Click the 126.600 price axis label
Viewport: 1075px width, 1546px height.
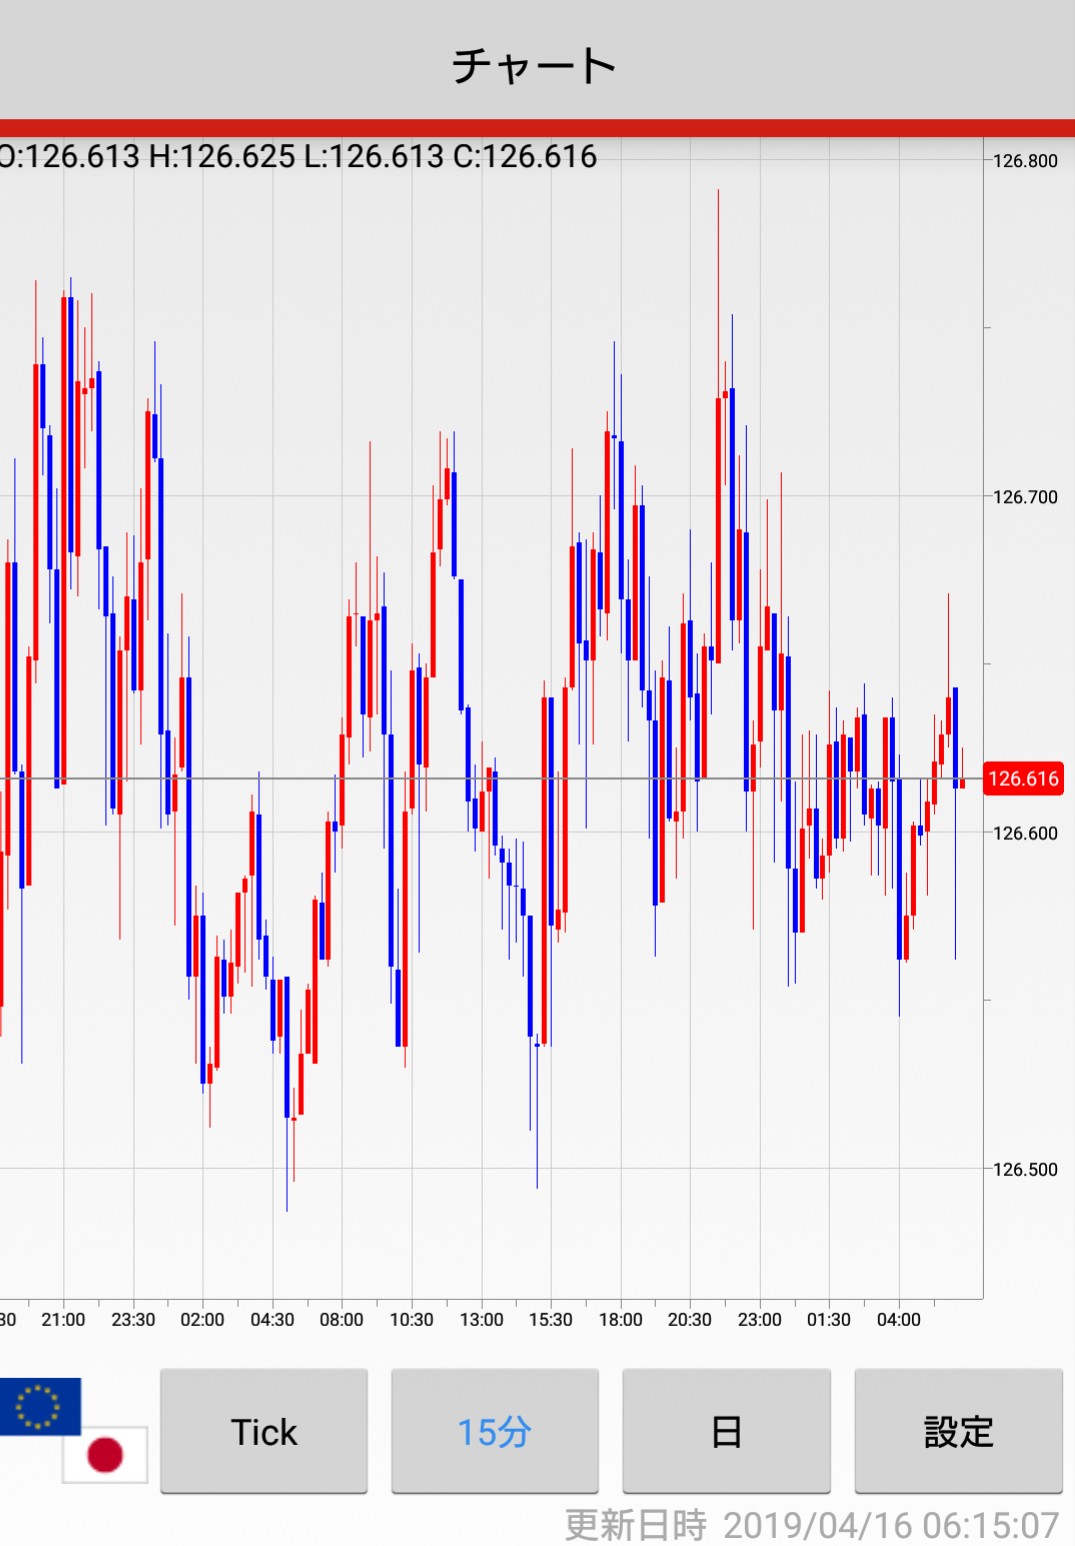1025,833
